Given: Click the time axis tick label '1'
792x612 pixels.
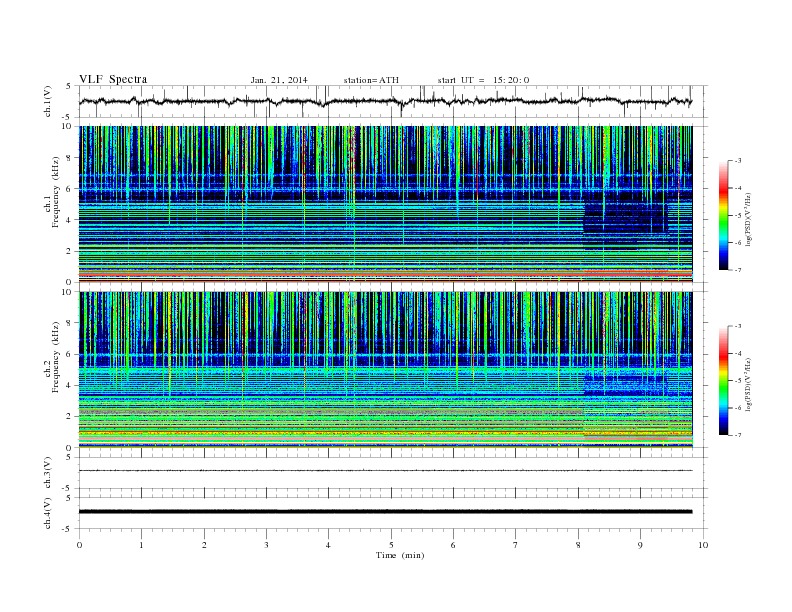Looking at the screenshot, I should [x=141, y=545].
